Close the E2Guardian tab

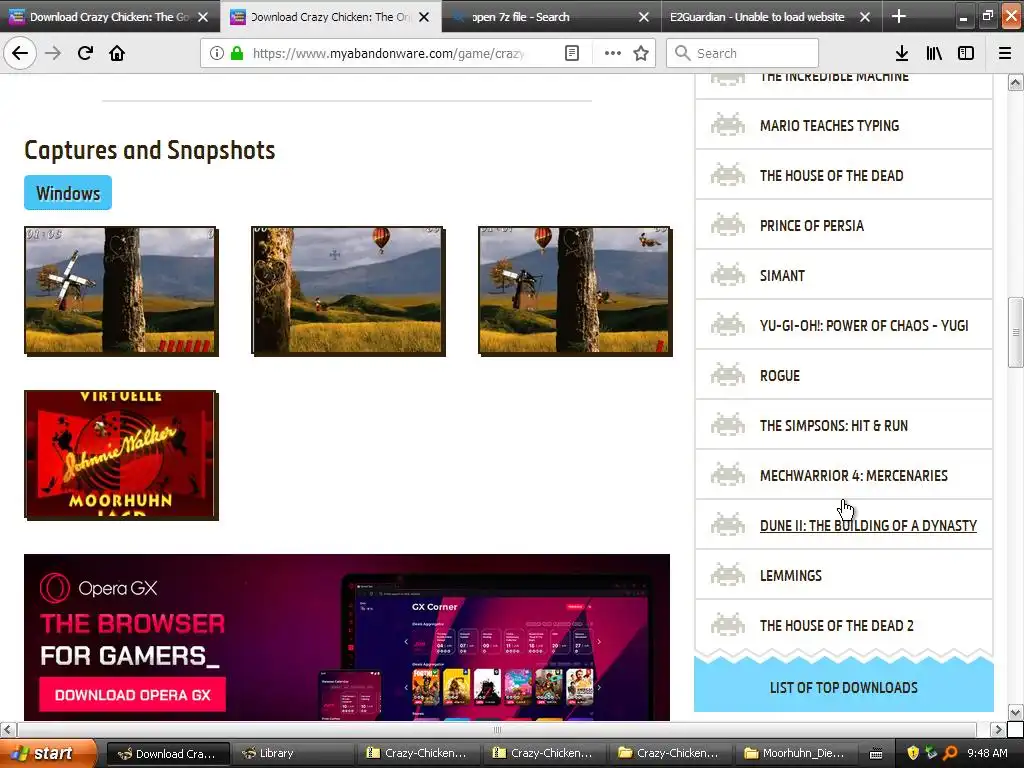(x=865, y=17)
